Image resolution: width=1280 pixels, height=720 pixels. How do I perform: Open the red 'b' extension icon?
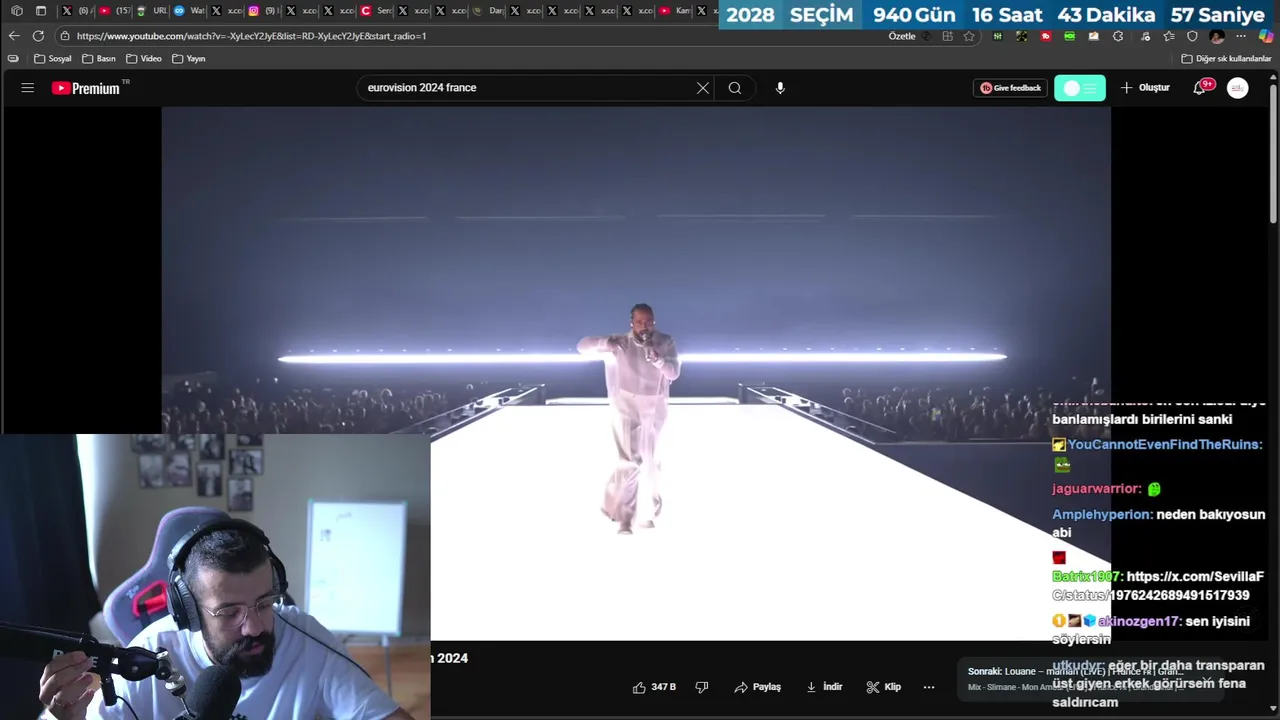pos(1046,36)
